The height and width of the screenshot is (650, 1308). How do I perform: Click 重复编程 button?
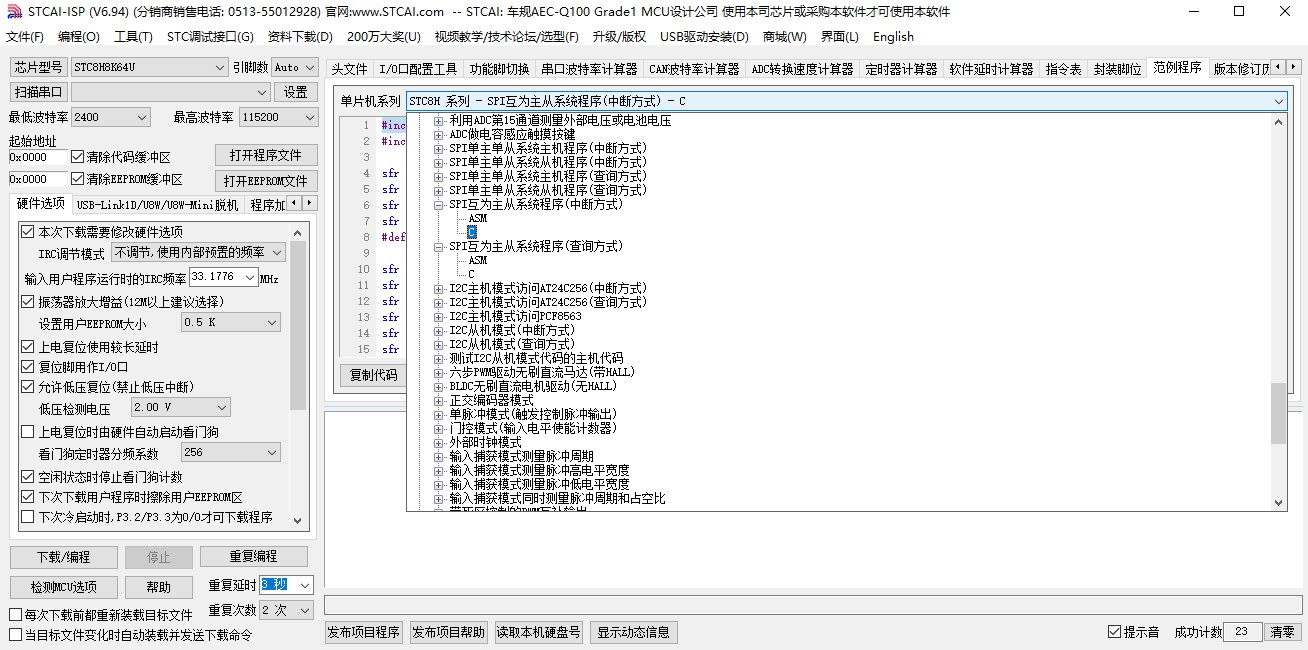point(253,557)
